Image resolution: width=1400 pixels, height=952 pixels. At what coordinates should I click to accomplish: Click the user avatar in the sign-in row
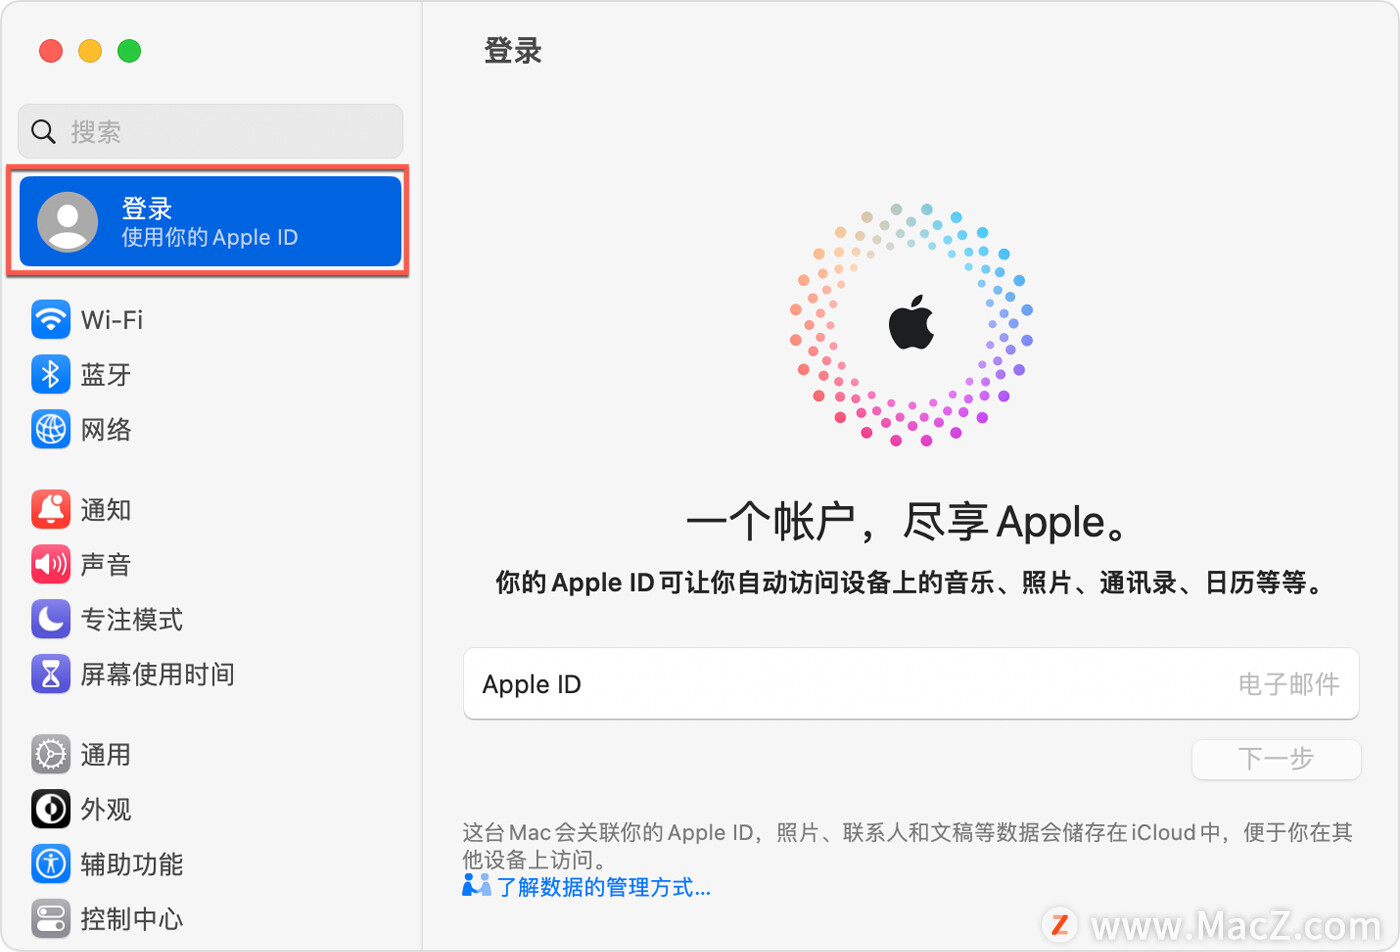tap(68, 222)
